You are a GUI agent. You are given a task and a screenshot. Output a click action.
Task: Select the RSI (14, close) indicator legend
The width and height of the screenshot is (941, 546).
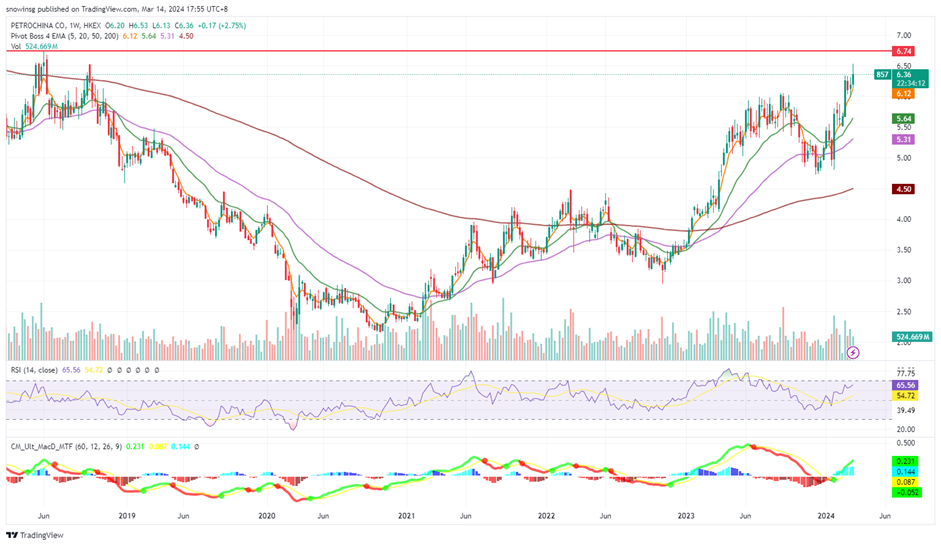(34, 370)
